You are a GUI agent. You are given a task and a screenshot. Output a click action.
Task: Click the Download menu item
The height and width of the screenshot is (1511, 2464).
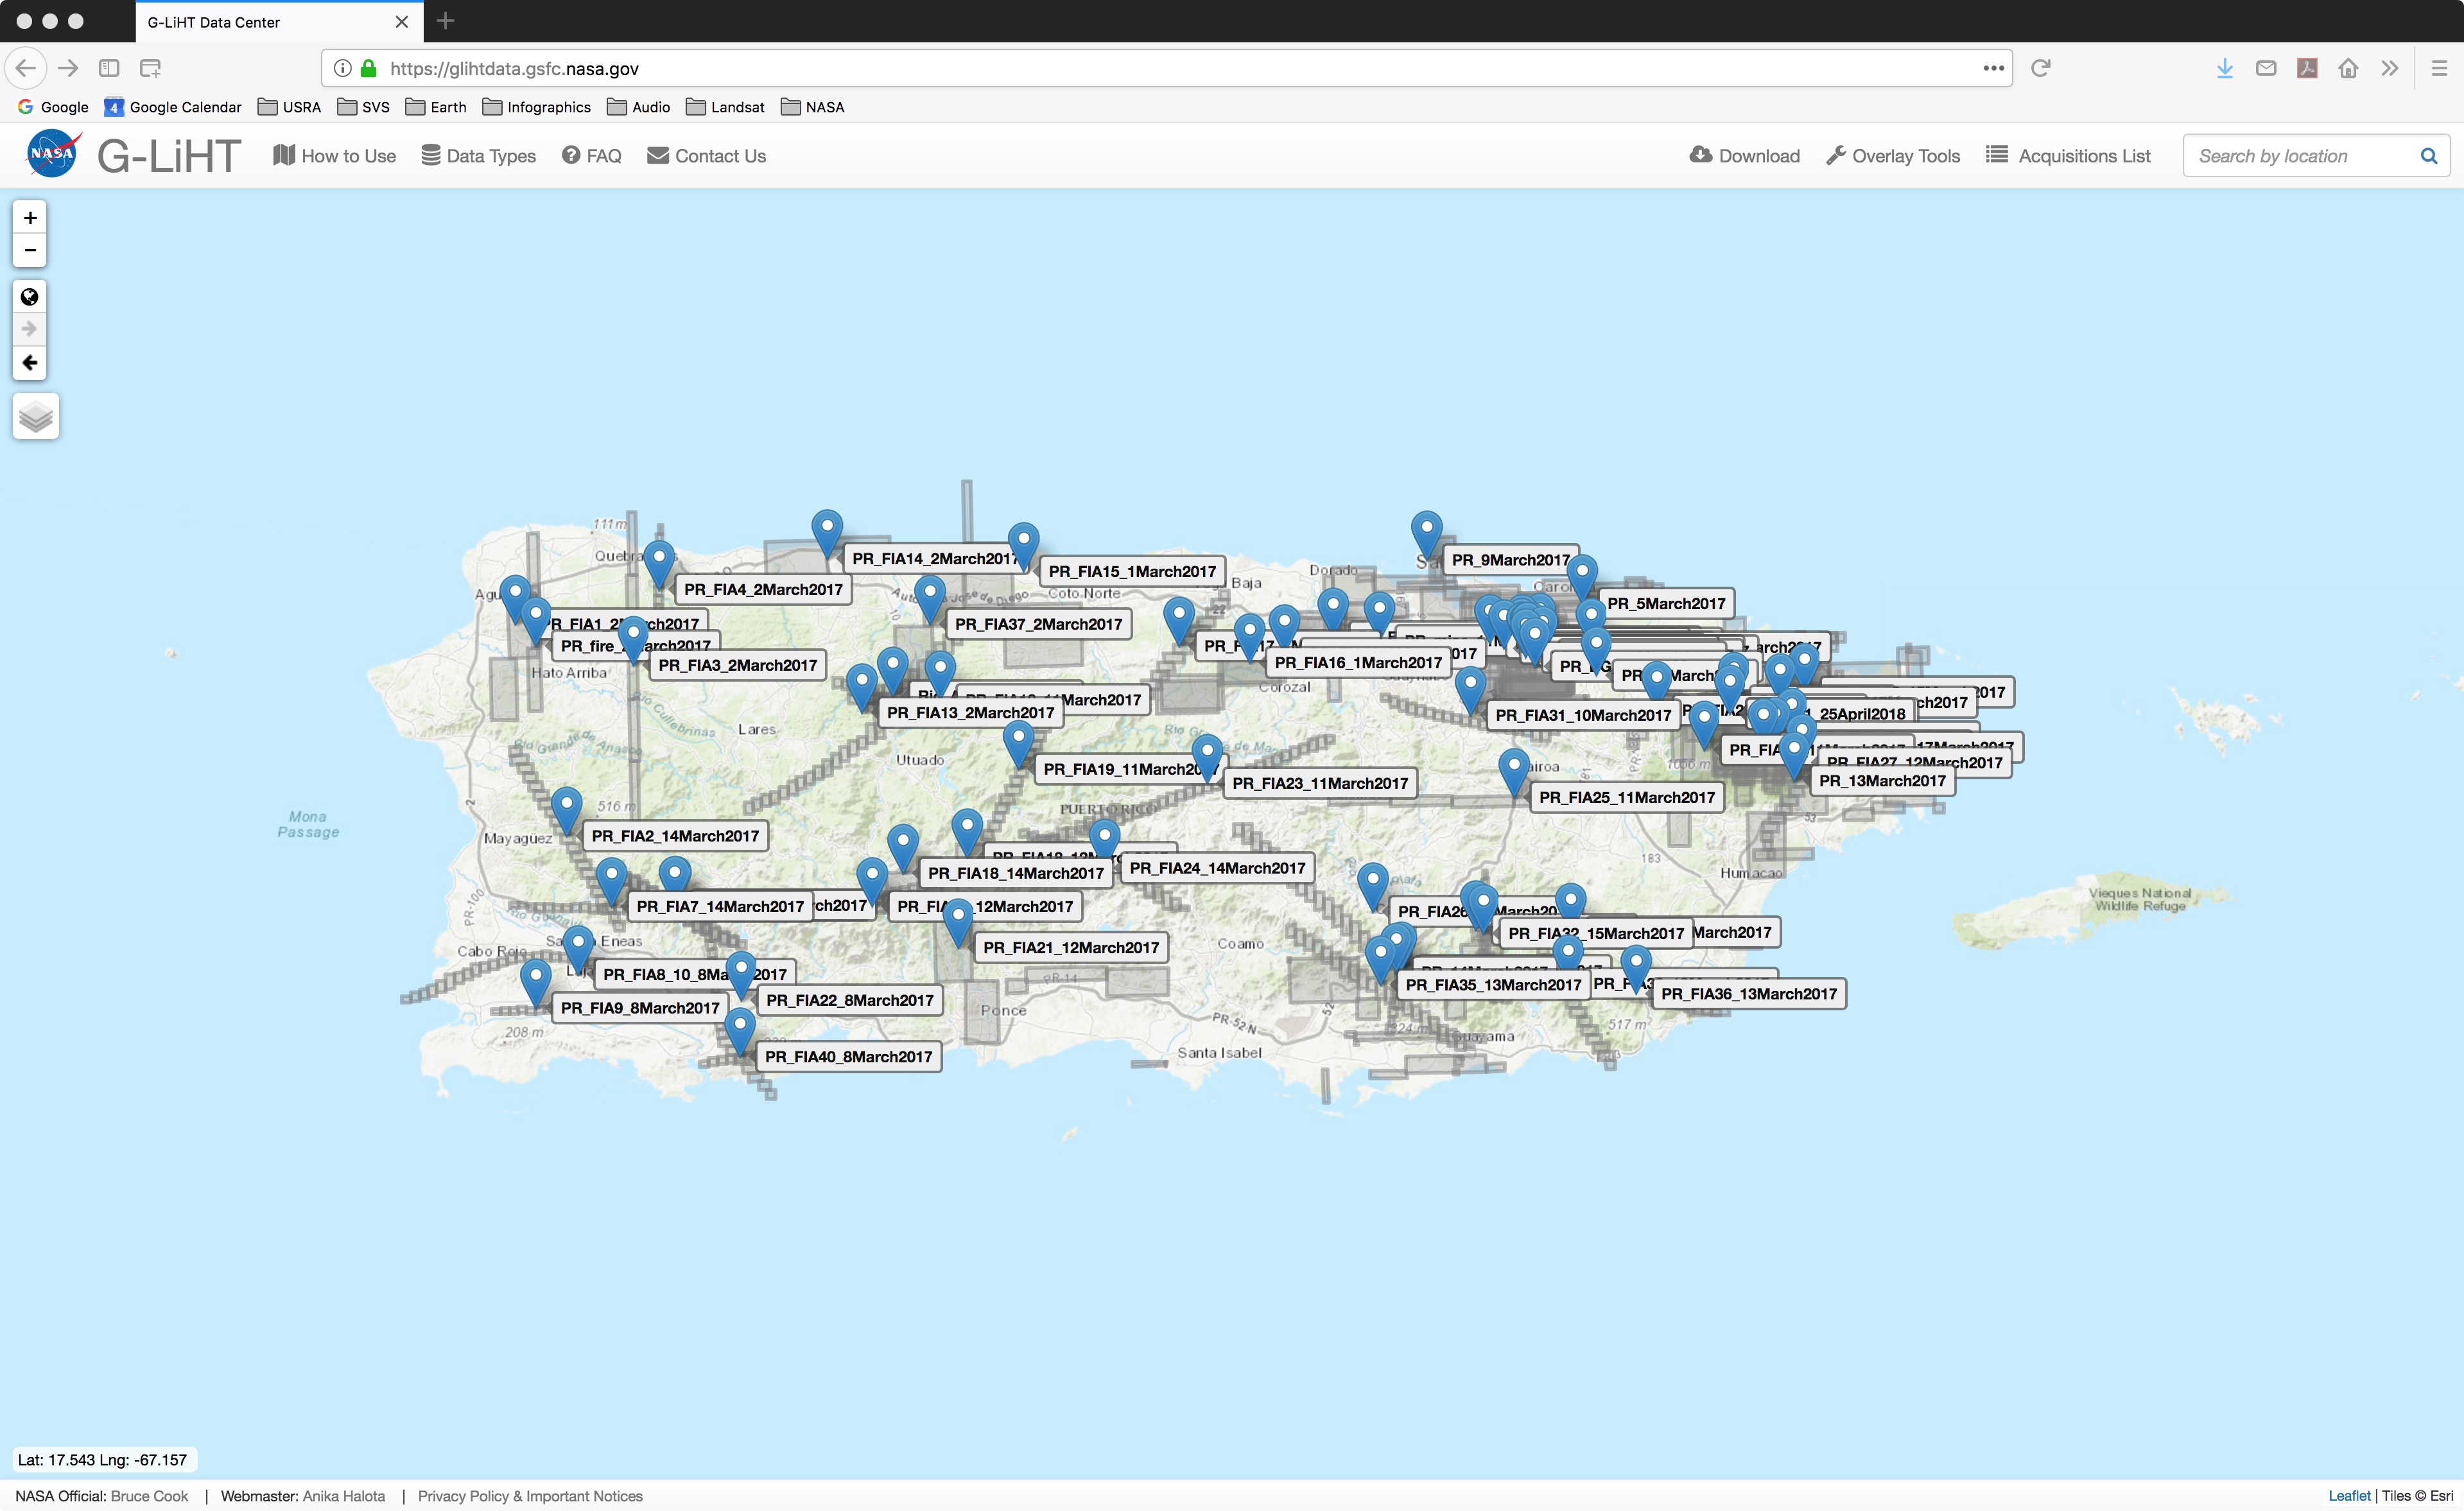1745,156
